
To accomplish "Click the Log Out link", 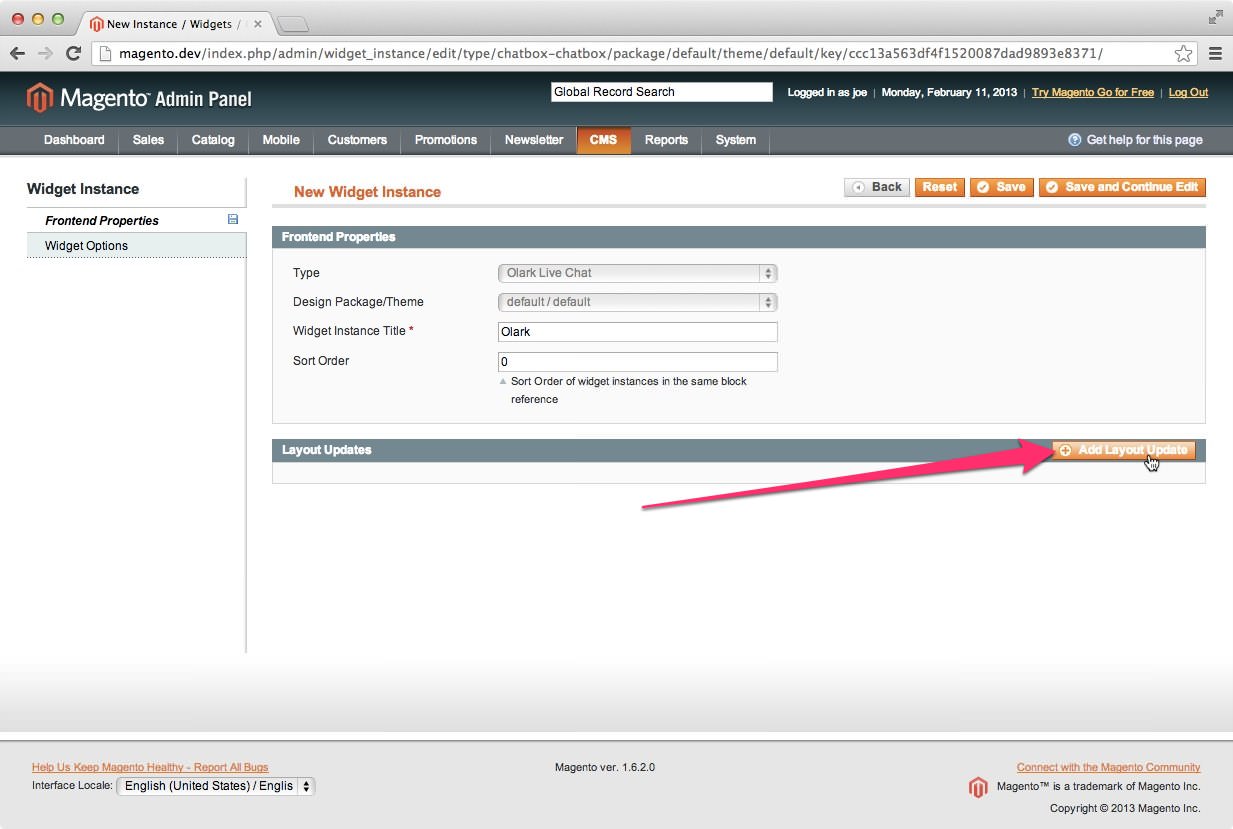I will click(x=1188, y=92).
